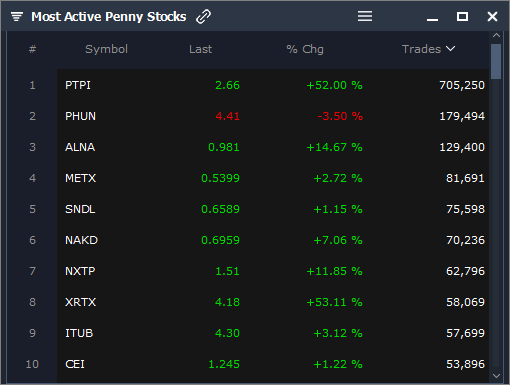510x385 pixels.
Task: Open the hamburger menu in title bar
Action: [x=365, y=16]
